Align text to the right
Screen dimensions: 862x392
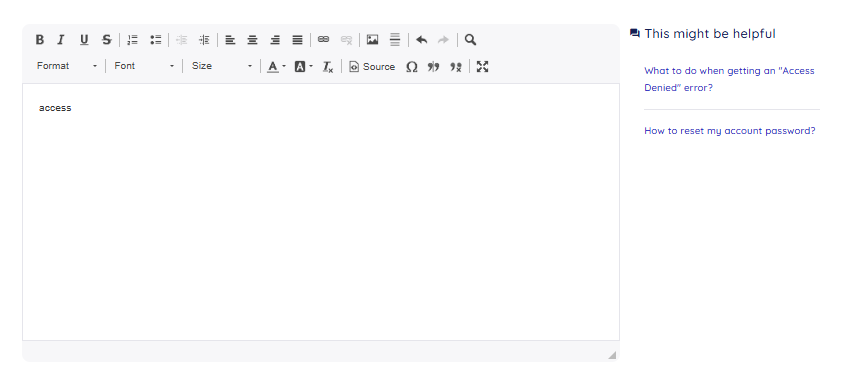(x=275, y=40)
